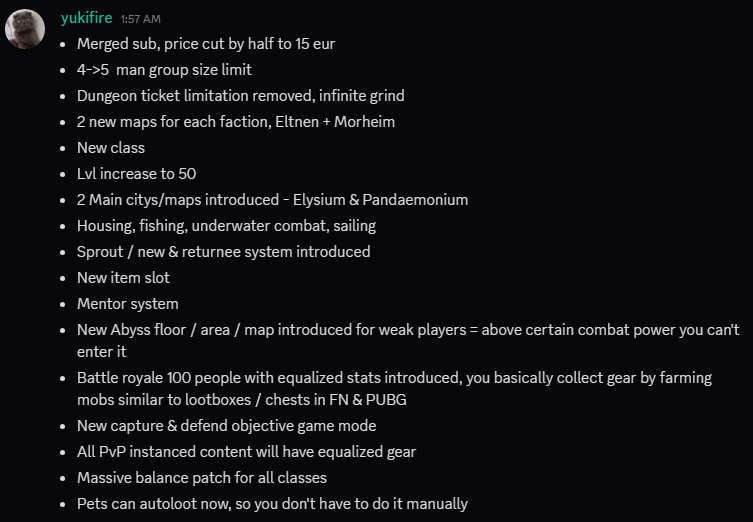Click the Housing, fishing, underwater combat line
Viewport: 753px width, 522px height.
pyautogui.click(x=226, y=226)
